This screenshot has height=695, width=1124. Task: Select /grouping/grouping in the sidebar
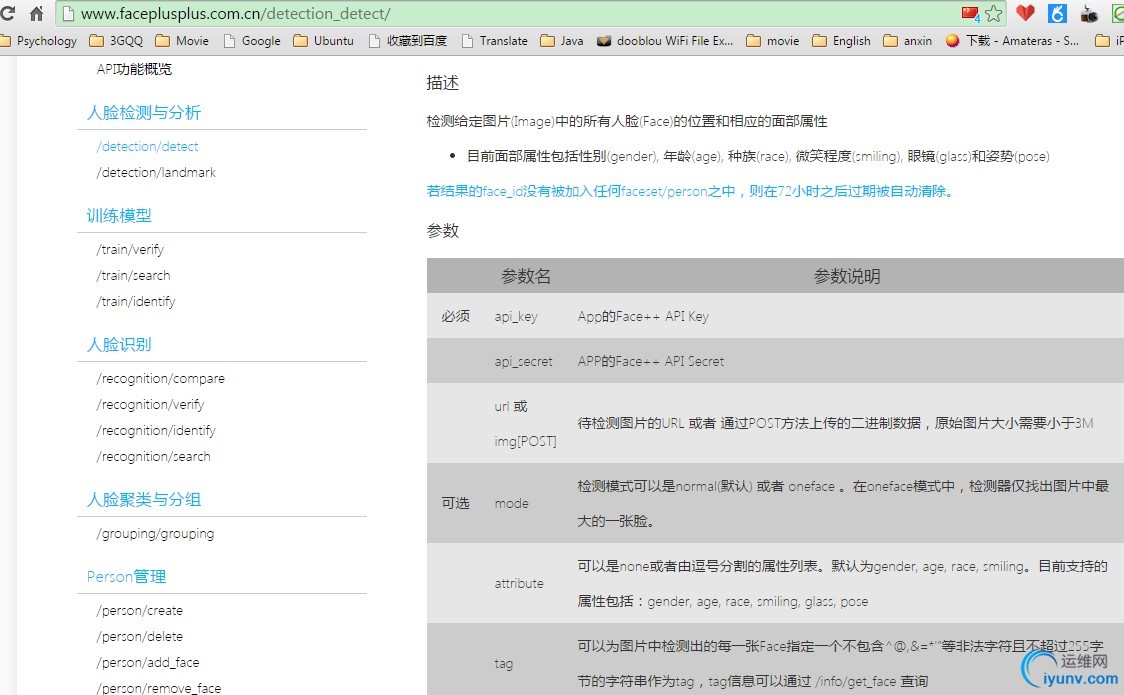click(x=155, y=533)
